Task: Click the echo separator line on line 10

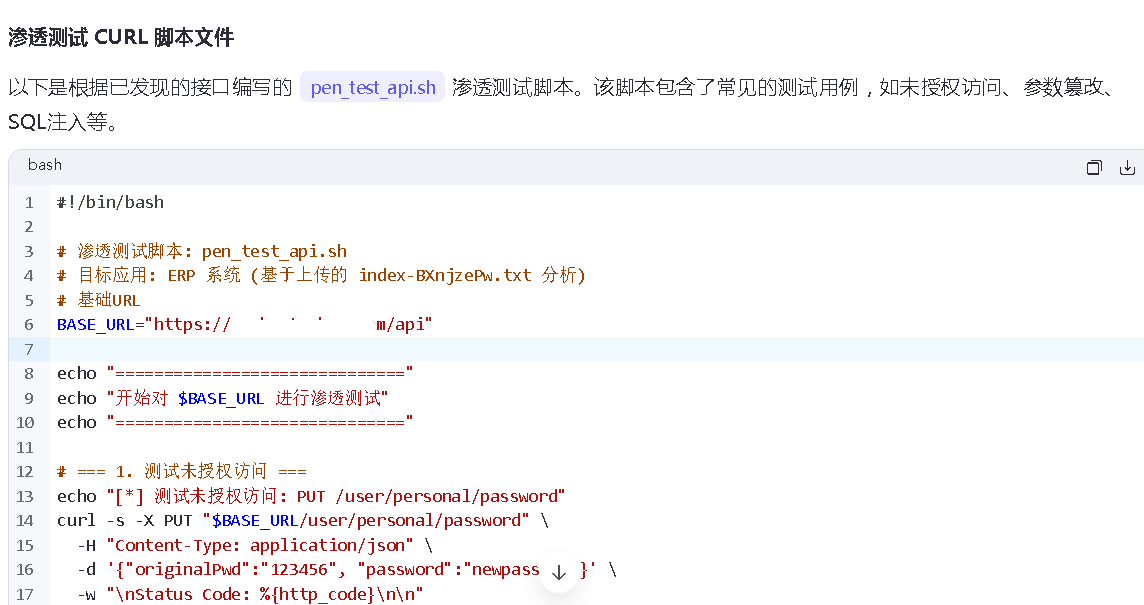Action: (x=235, y=423)
